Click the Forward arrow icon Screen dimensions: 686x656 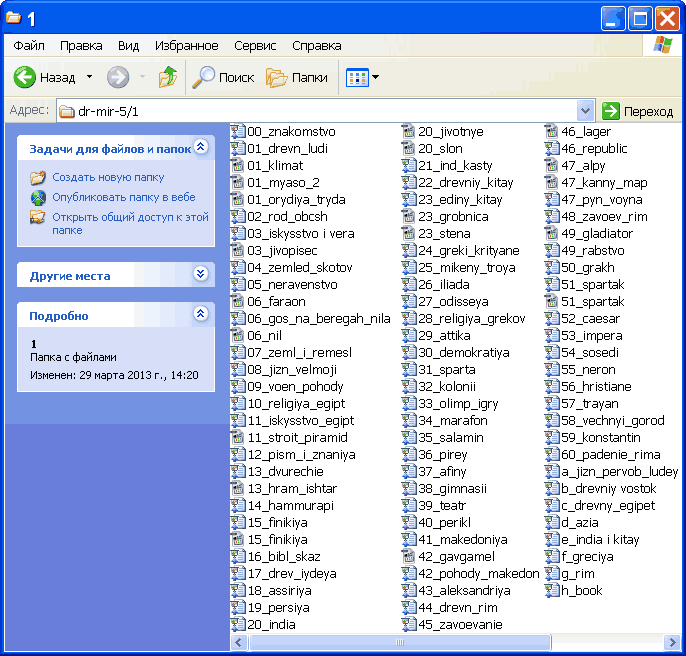[118, 77]
